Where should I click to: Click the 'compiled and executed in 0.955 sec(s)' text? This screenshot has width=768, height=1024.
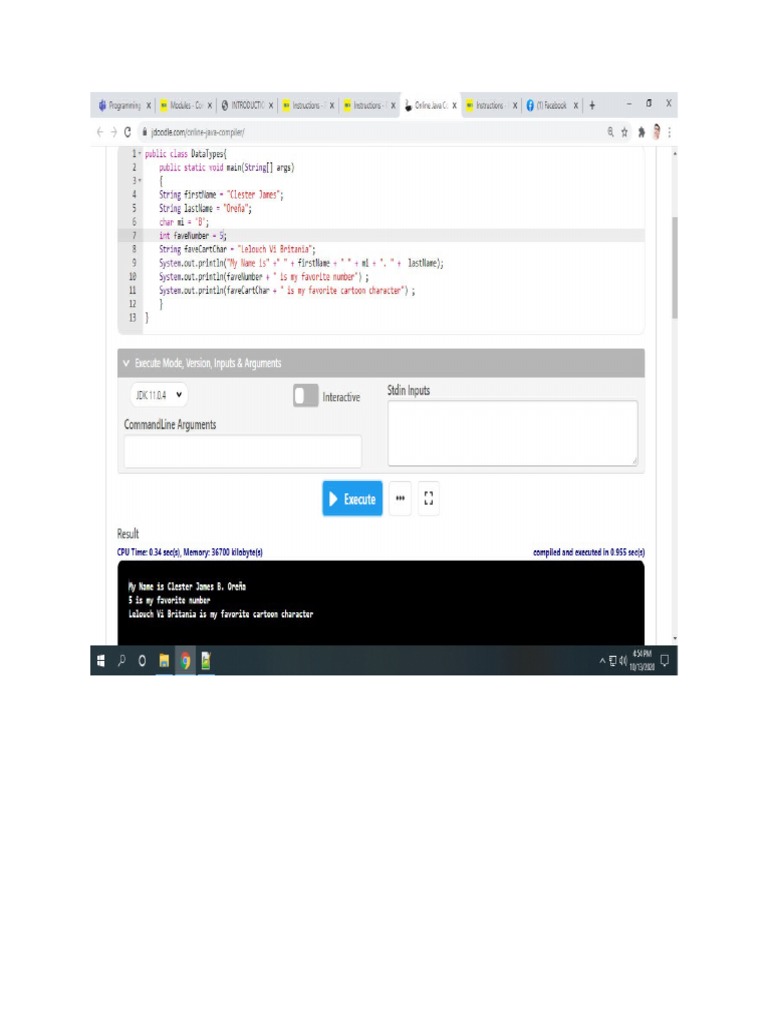click(x=589, y=552)
